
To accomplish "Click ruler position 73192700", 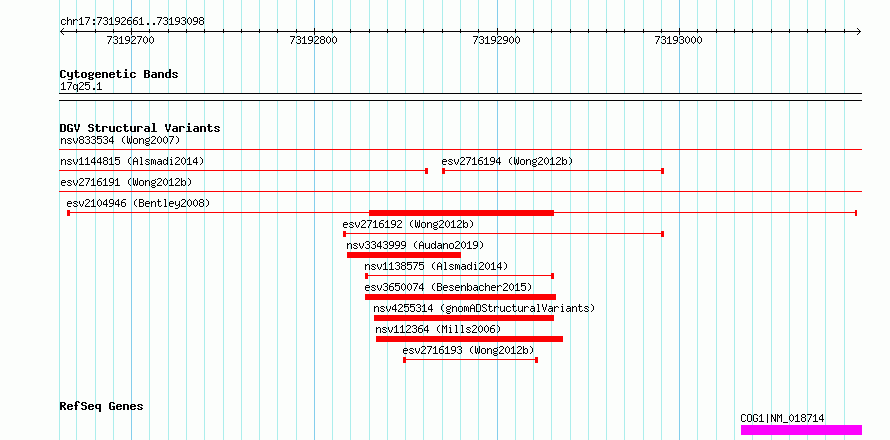I will (130, 40).
